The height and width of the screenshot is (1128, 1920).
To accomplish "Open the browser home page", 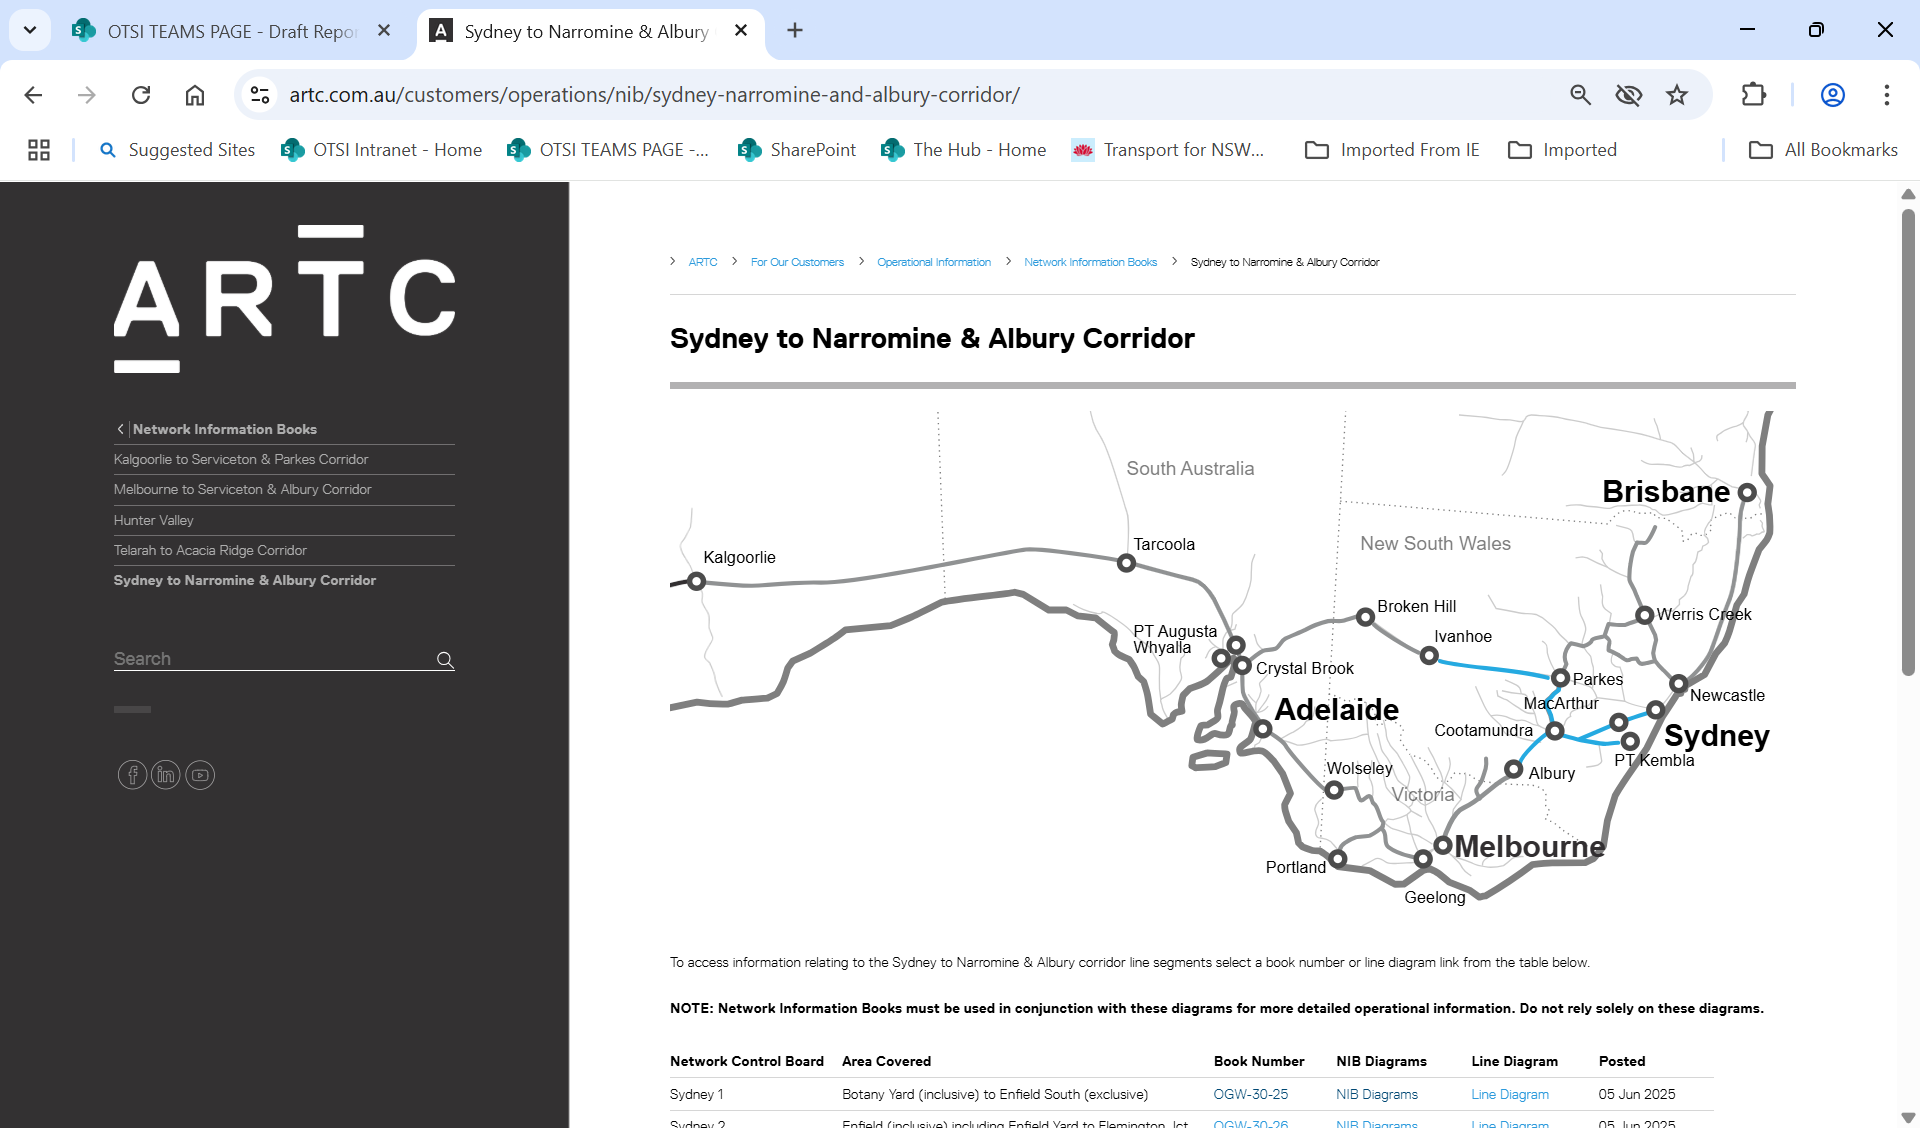I will (x=195, y=95).
